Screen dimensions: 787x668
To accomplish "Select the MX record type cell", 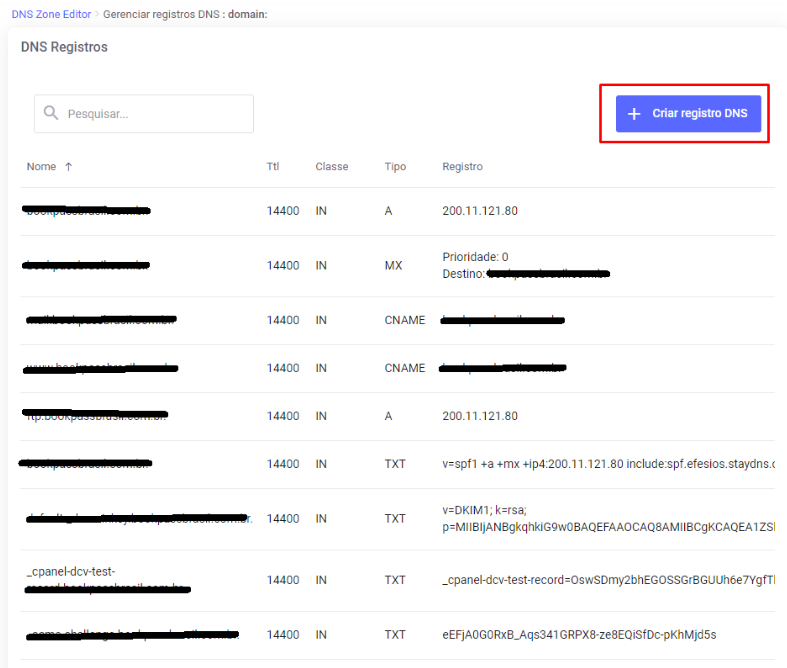I will click(x=394, y=265).
